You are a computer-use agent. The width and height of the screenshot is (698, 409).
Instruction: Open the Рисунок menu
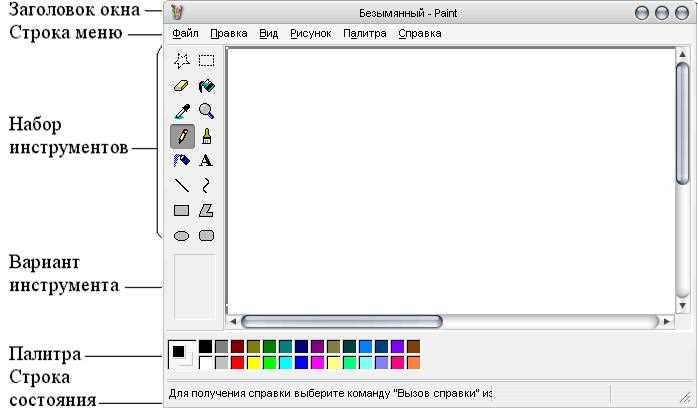coord(311,33)
